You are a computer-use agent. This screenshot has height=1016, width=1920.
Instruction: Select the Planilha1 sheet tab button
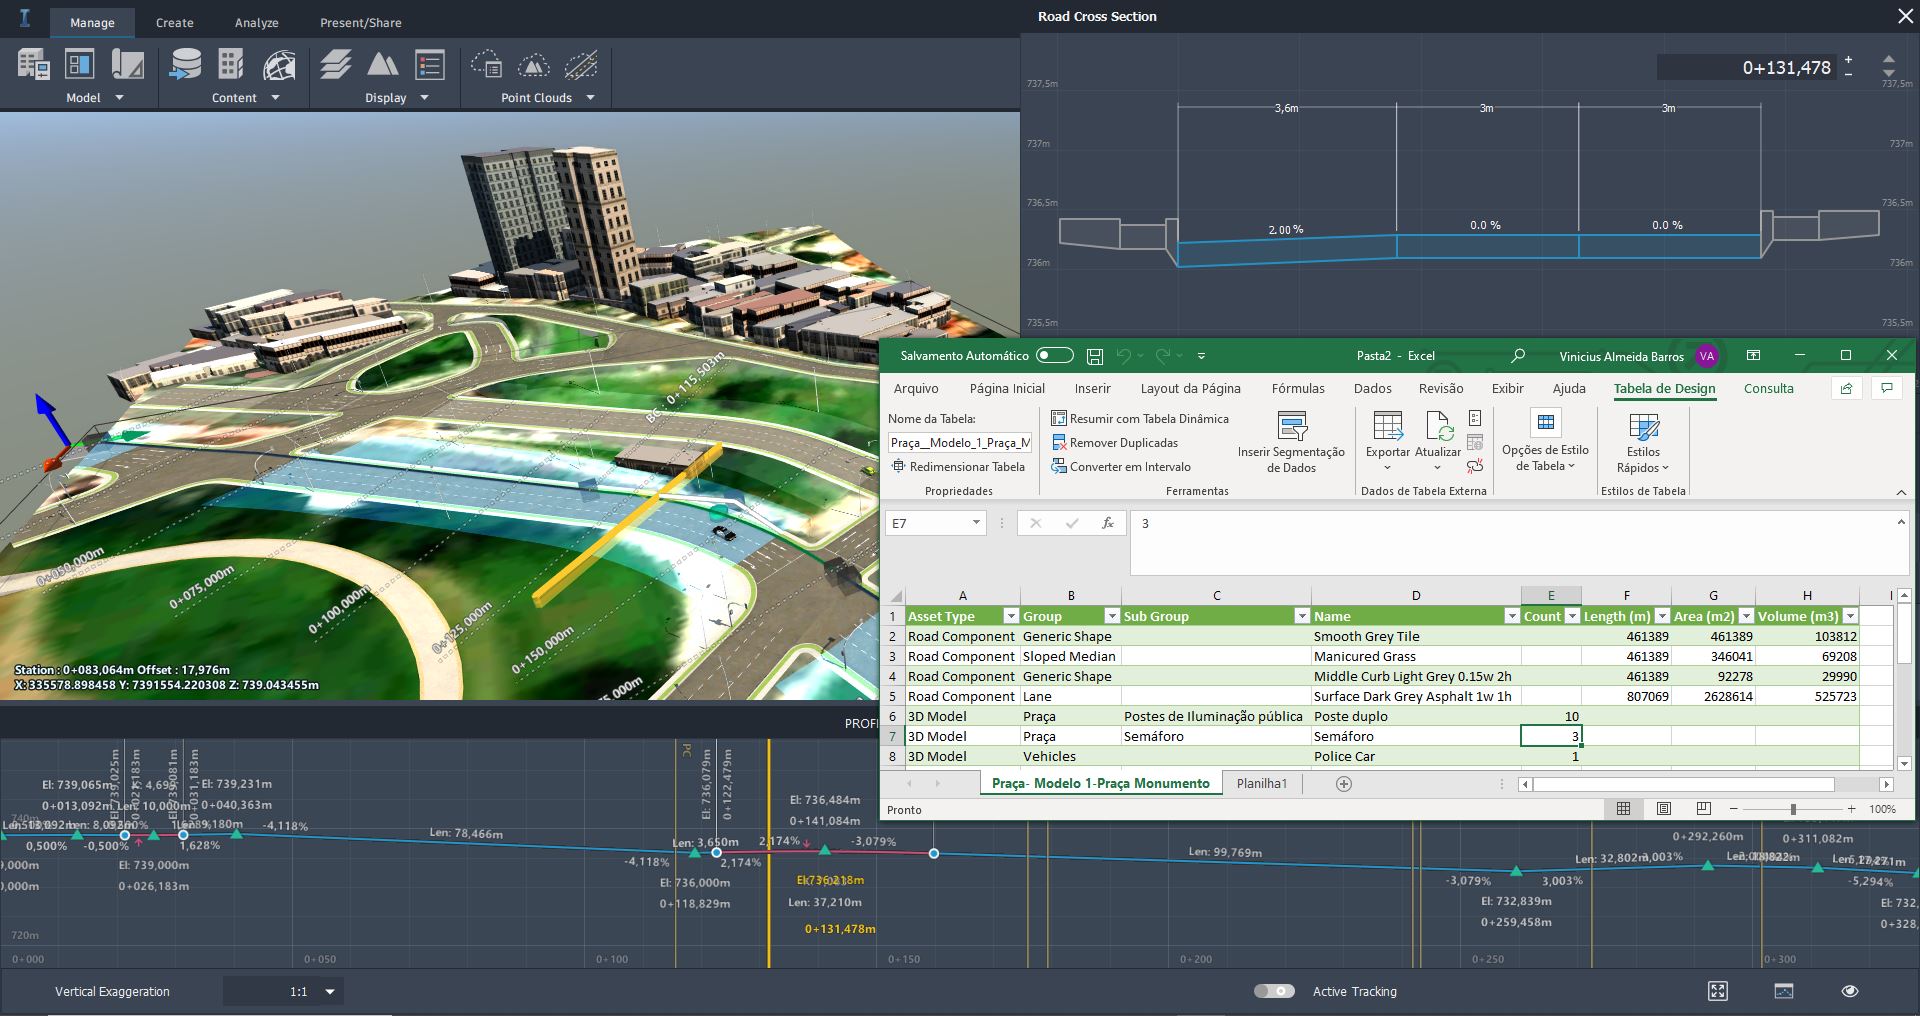tap(1262, 784)
